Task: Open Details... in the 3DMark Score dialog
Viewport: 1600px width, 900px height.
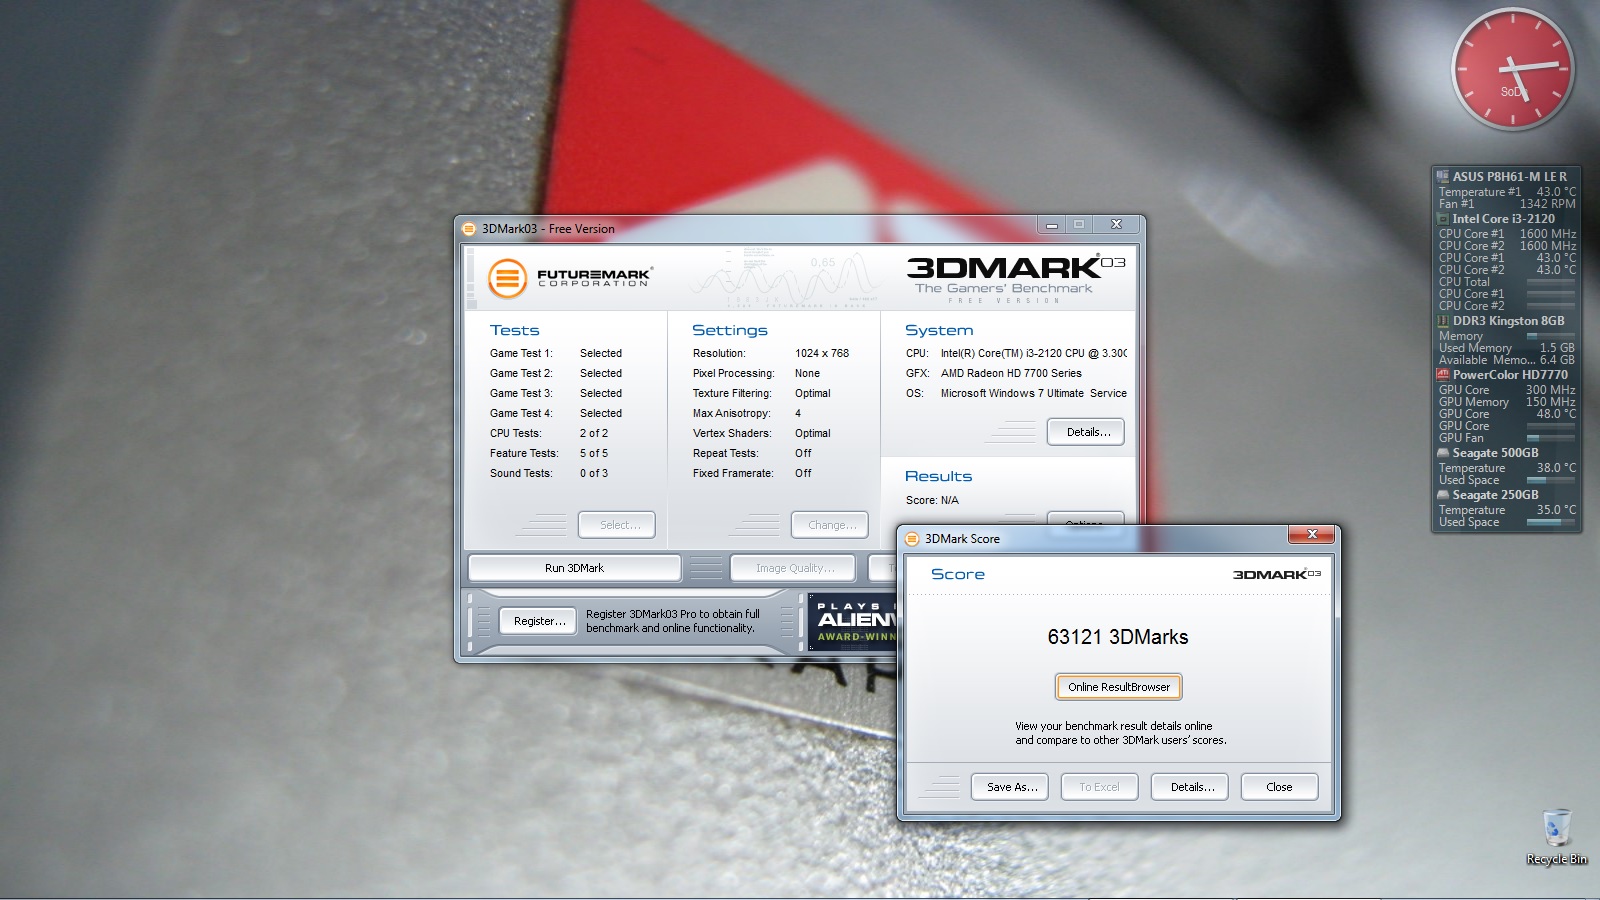Action: 1190,787
